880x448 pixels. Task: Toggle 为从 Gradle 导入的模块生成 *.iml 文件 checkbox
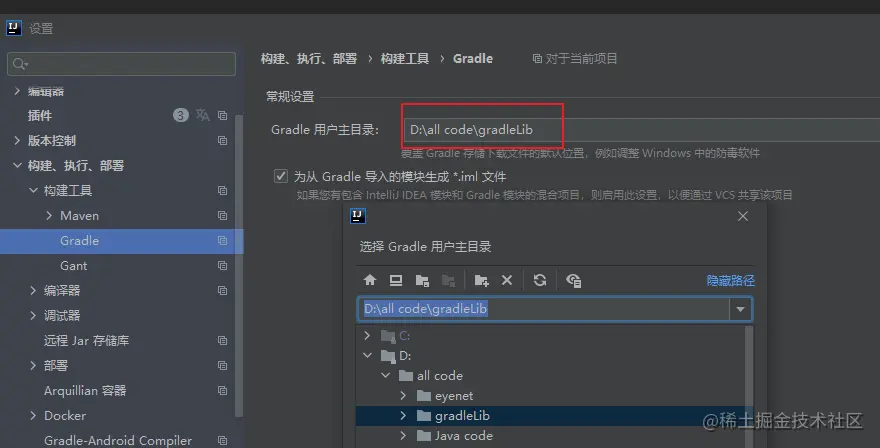click(x=281, y=176)
